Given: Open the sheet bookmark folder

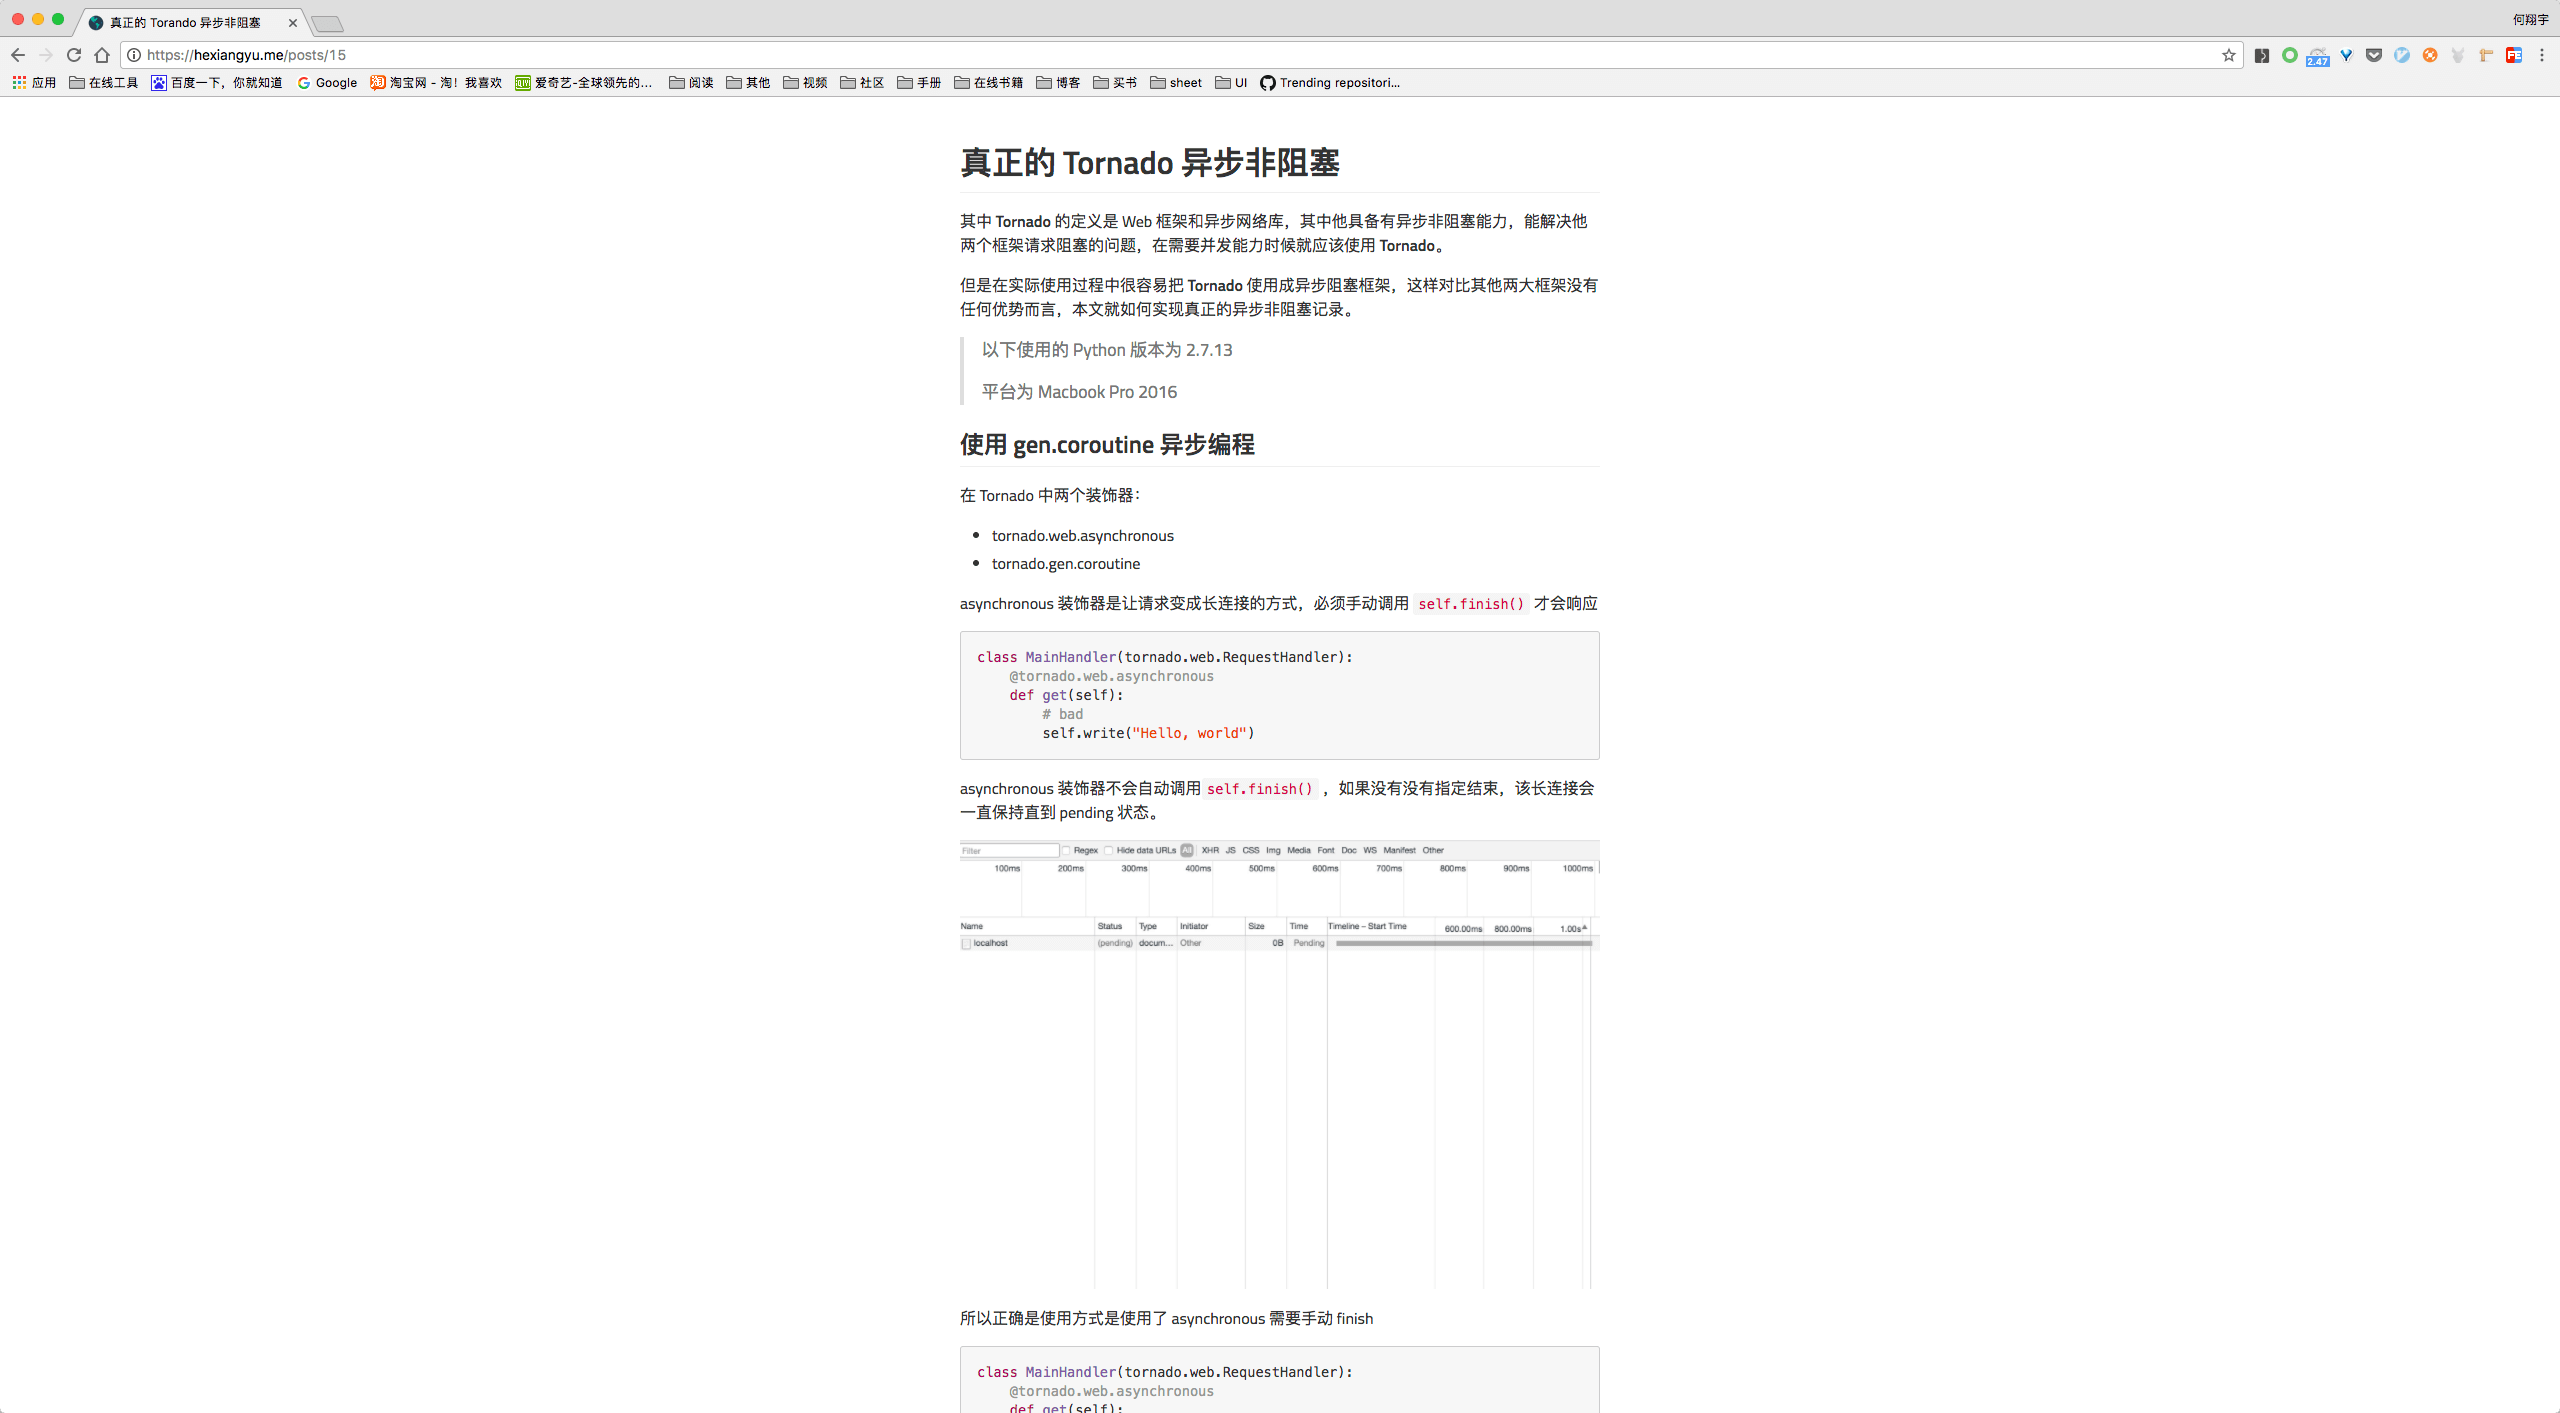Looking at the screenshot, I should pyautogui.click(x=1176, y=83).
